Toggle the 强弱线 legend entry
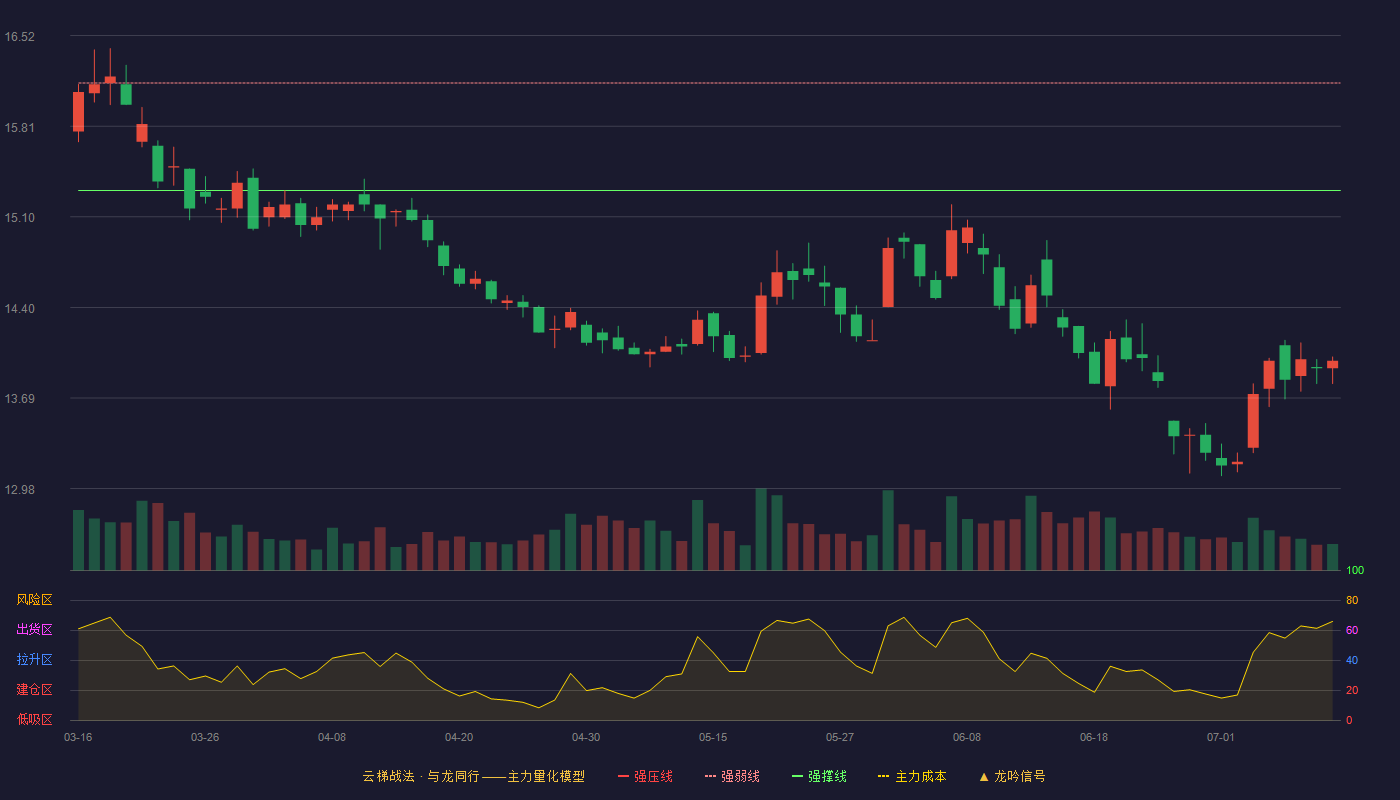 [732, 776]
